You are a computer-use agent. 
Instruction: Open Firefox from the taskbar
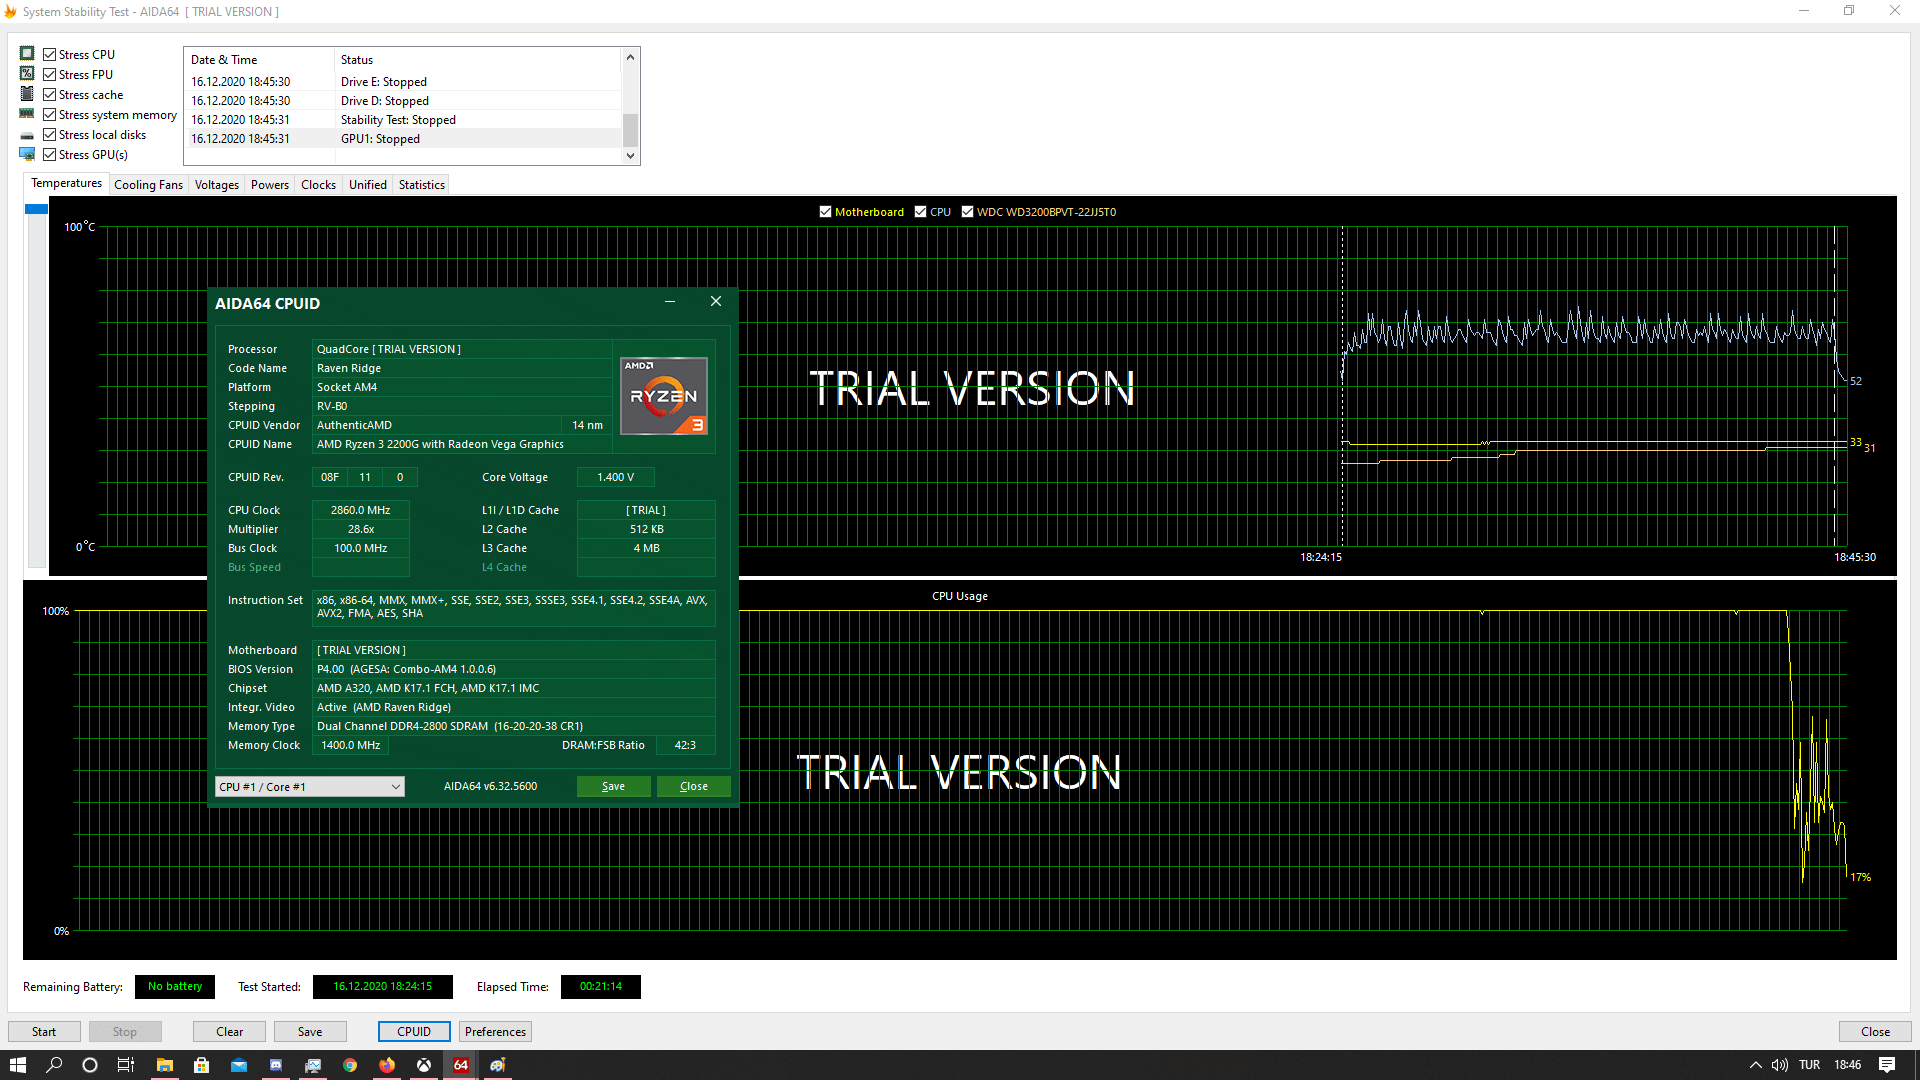(x=387, y=1065)
